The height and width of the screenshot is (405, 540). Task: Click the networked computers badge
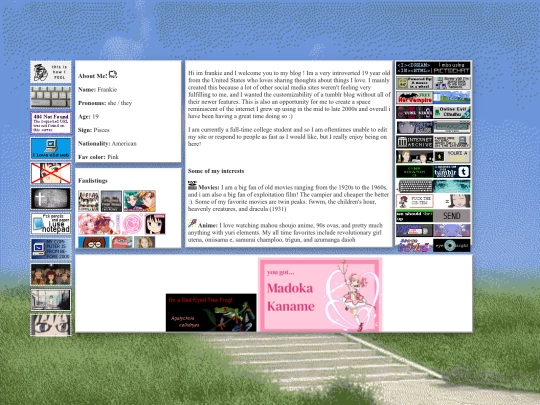(x=452, y=83)
